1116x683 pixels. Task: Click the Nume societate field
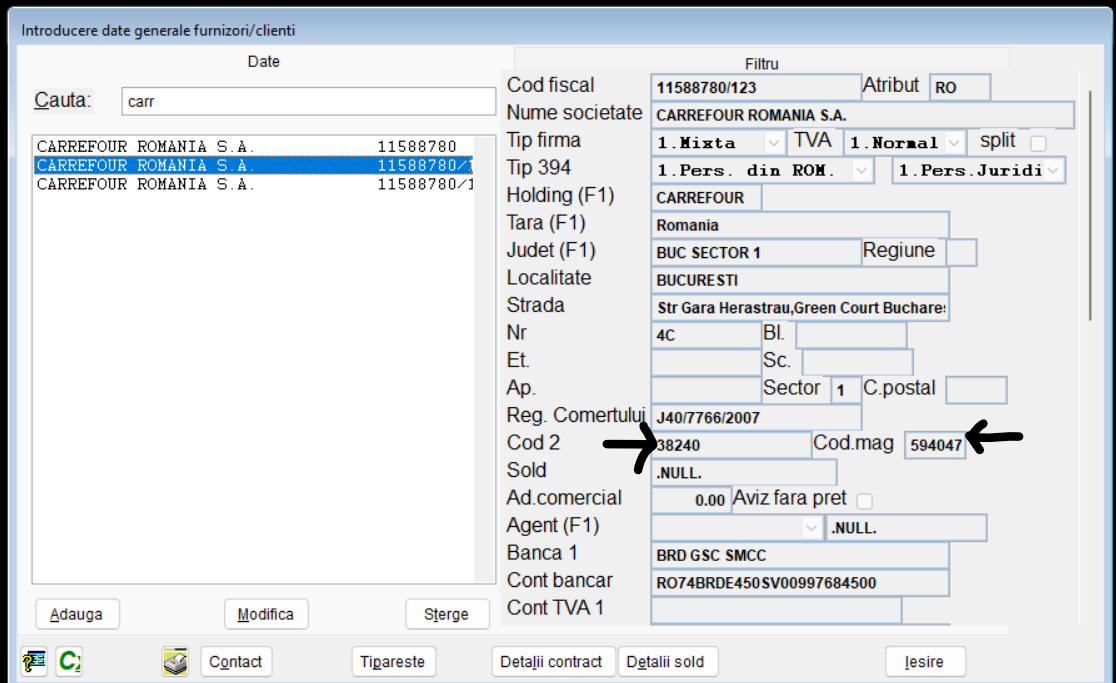pos(862,115)
